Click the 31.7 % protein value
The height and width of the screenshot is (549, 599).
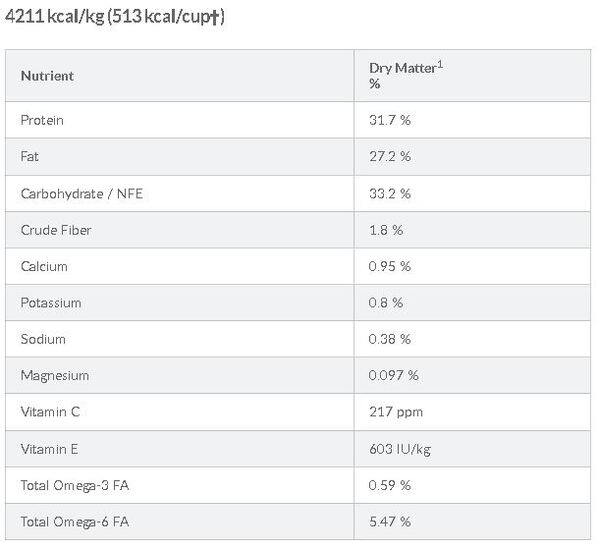pyautogui.click(x=390, y=120)
